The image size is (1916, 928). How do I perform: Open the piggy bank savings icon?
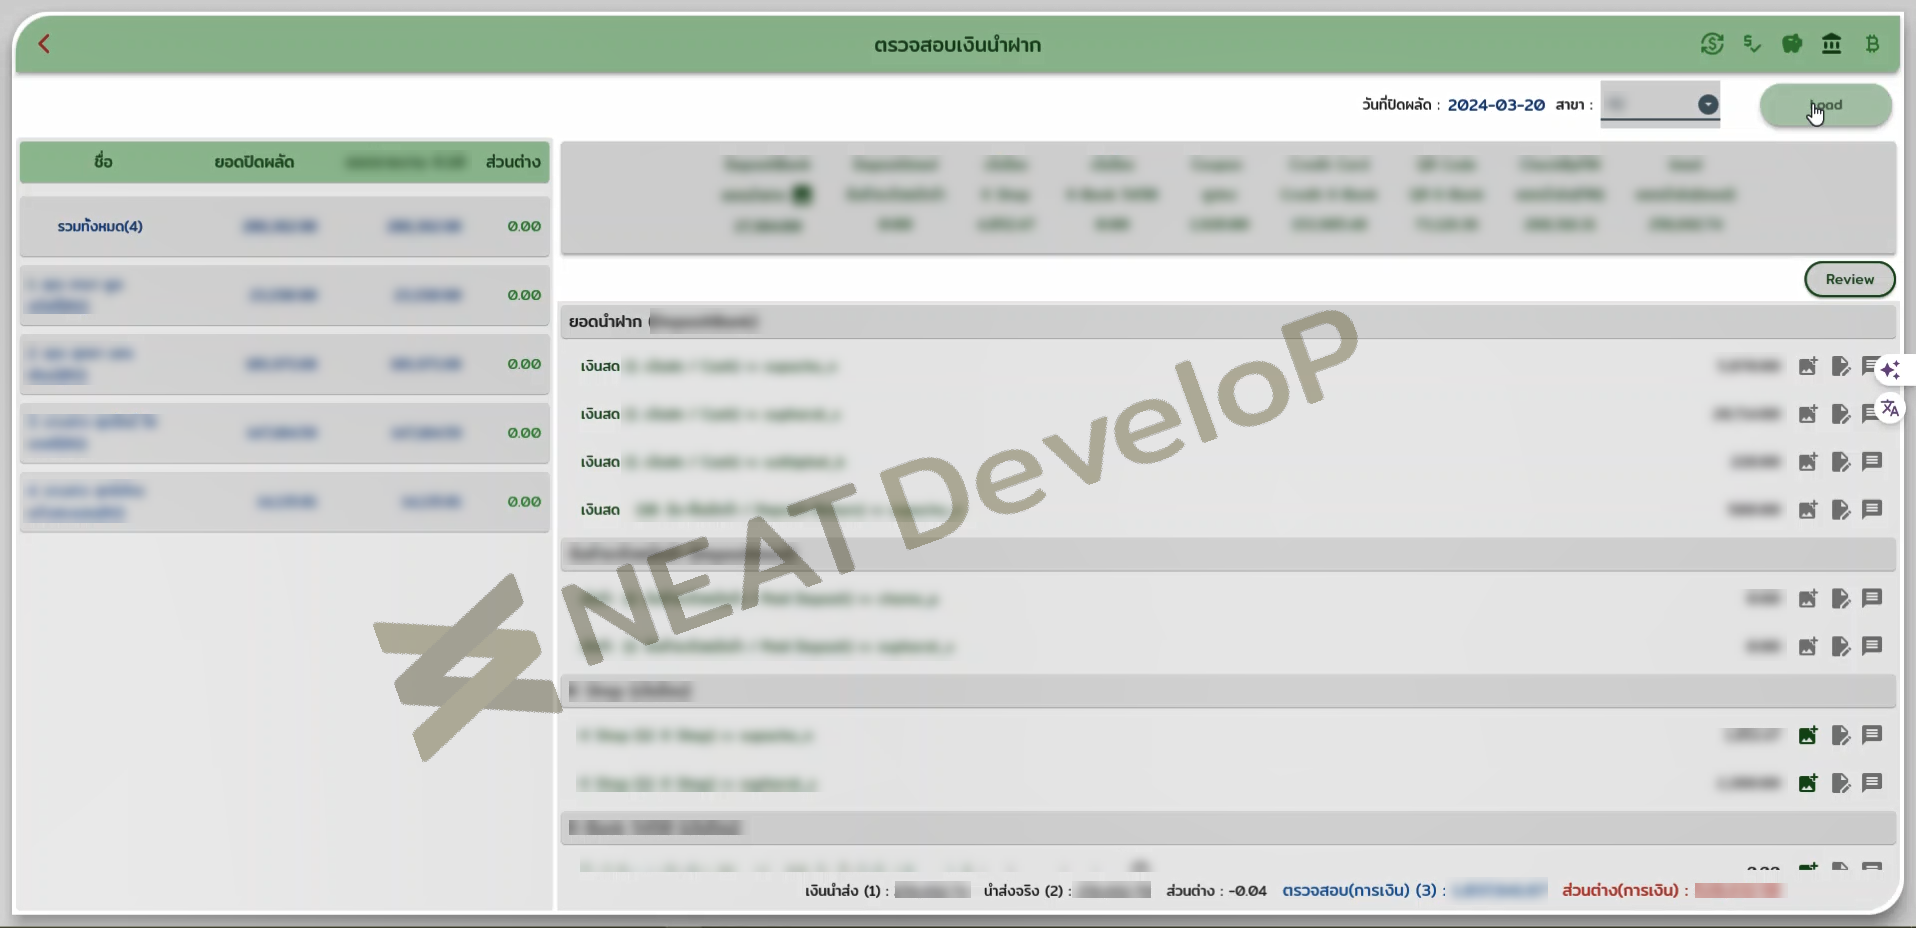point(1792,44)
